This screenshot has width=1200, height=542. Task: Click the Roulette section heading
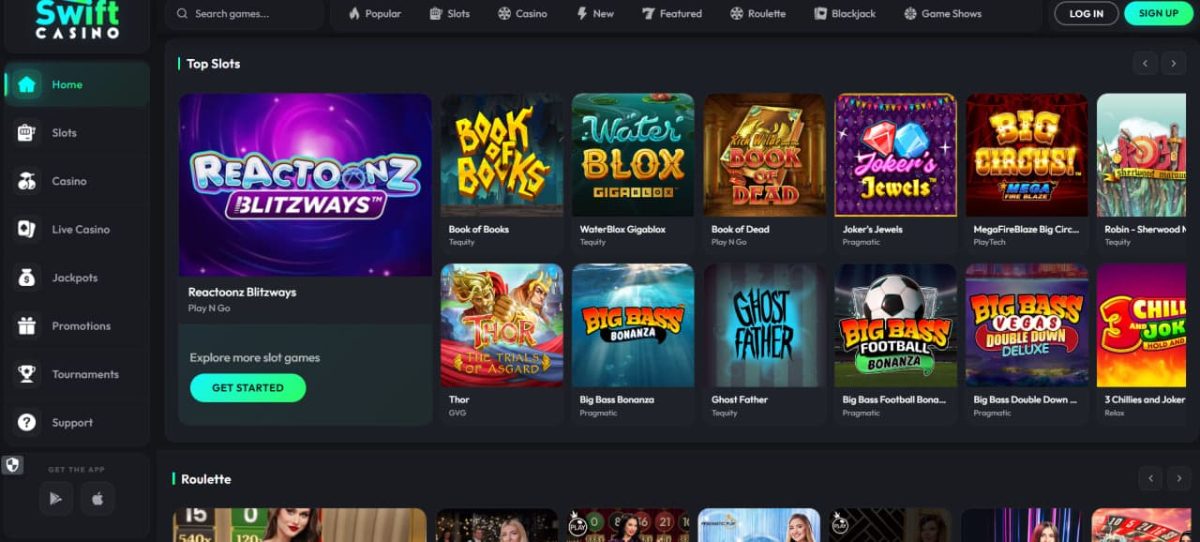pyautogui.click(x=206, y=479)
